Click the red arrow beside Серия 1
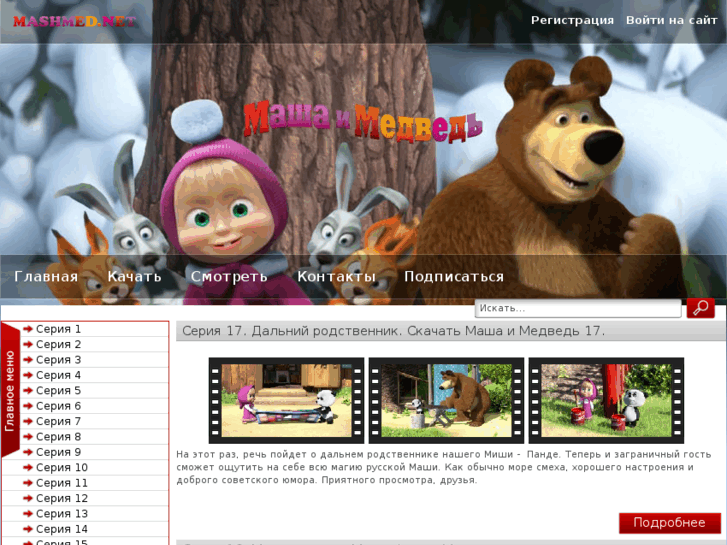 click(28, 329)
